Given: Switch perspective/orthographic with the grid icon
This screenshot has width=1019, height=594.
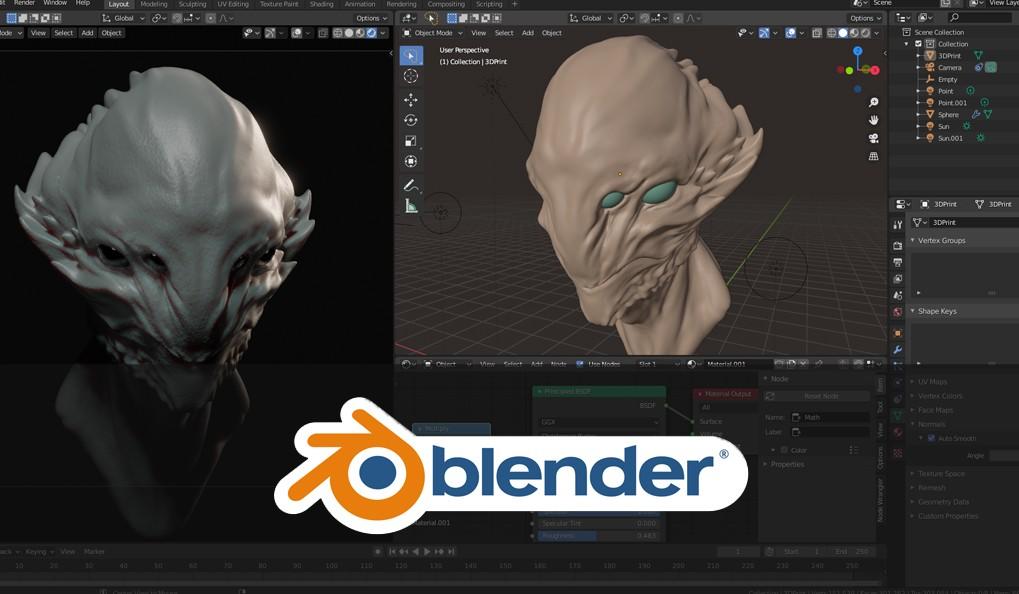Looking at the screenshot, I should coord(873,156).
